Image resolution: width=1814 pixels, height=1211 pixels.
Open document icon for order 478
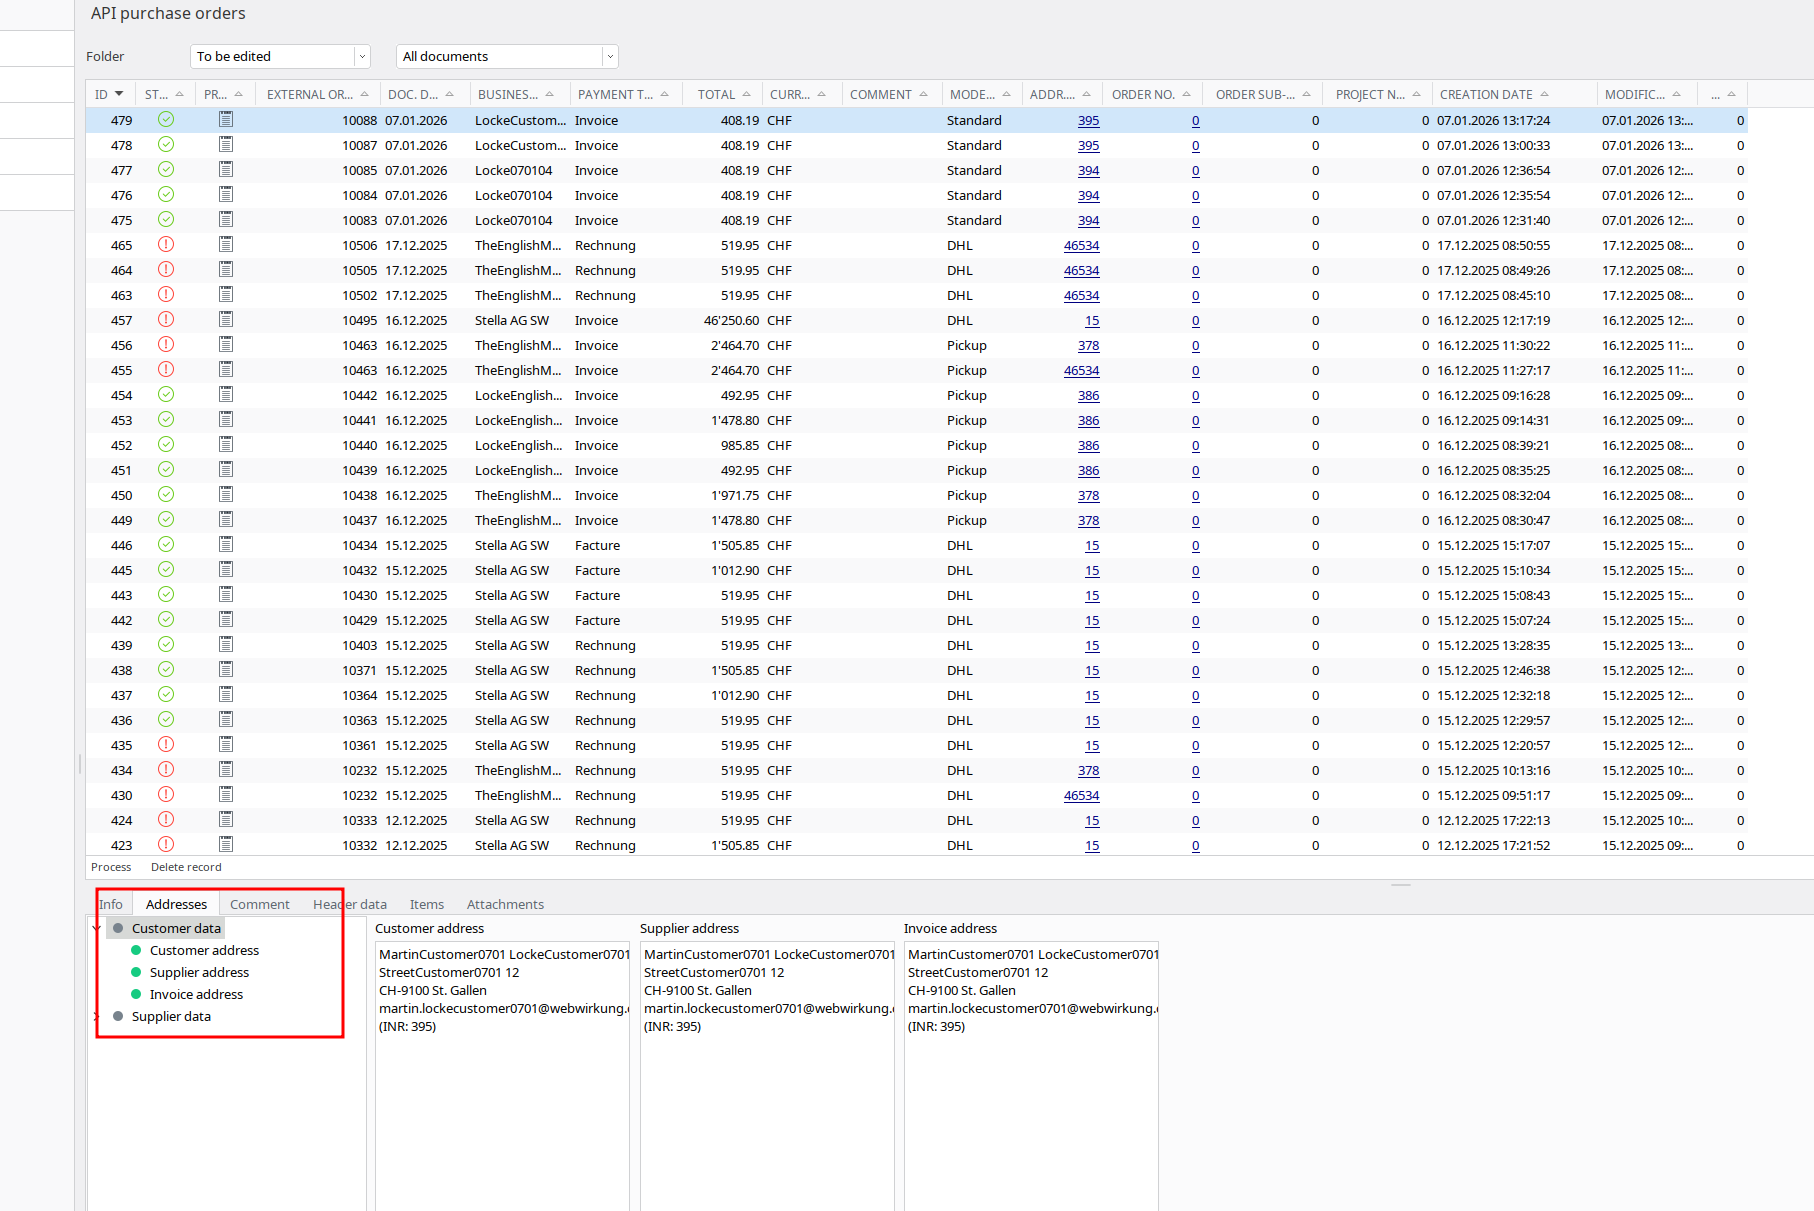point(226,145)
